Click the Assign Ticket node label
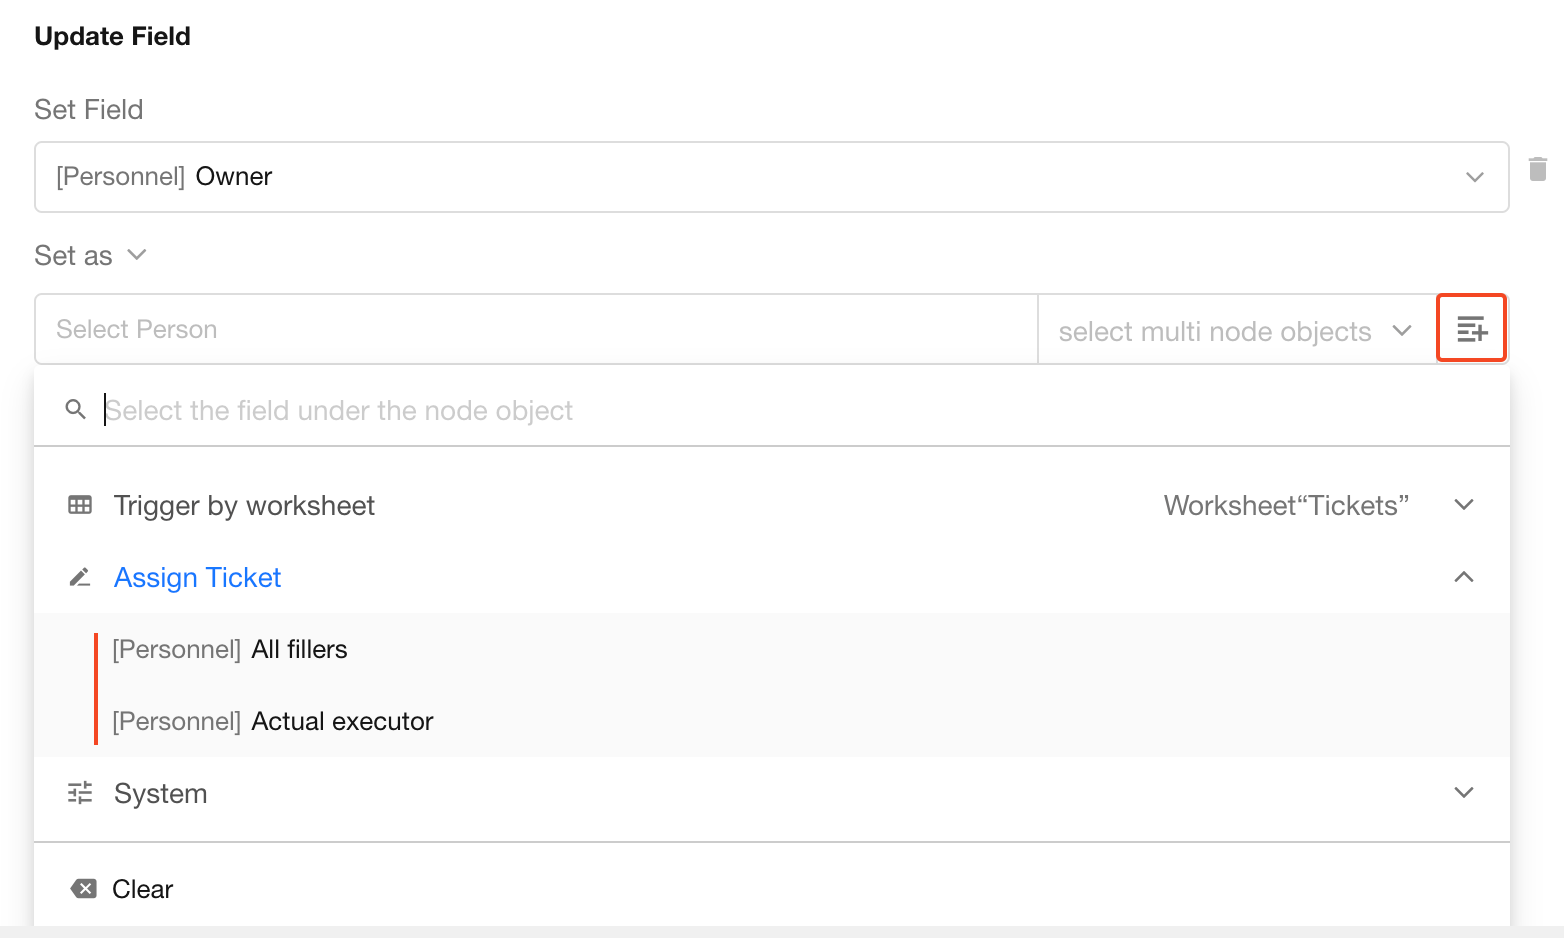The height and width of the screenshot is (938, 1564). [197, 577]
